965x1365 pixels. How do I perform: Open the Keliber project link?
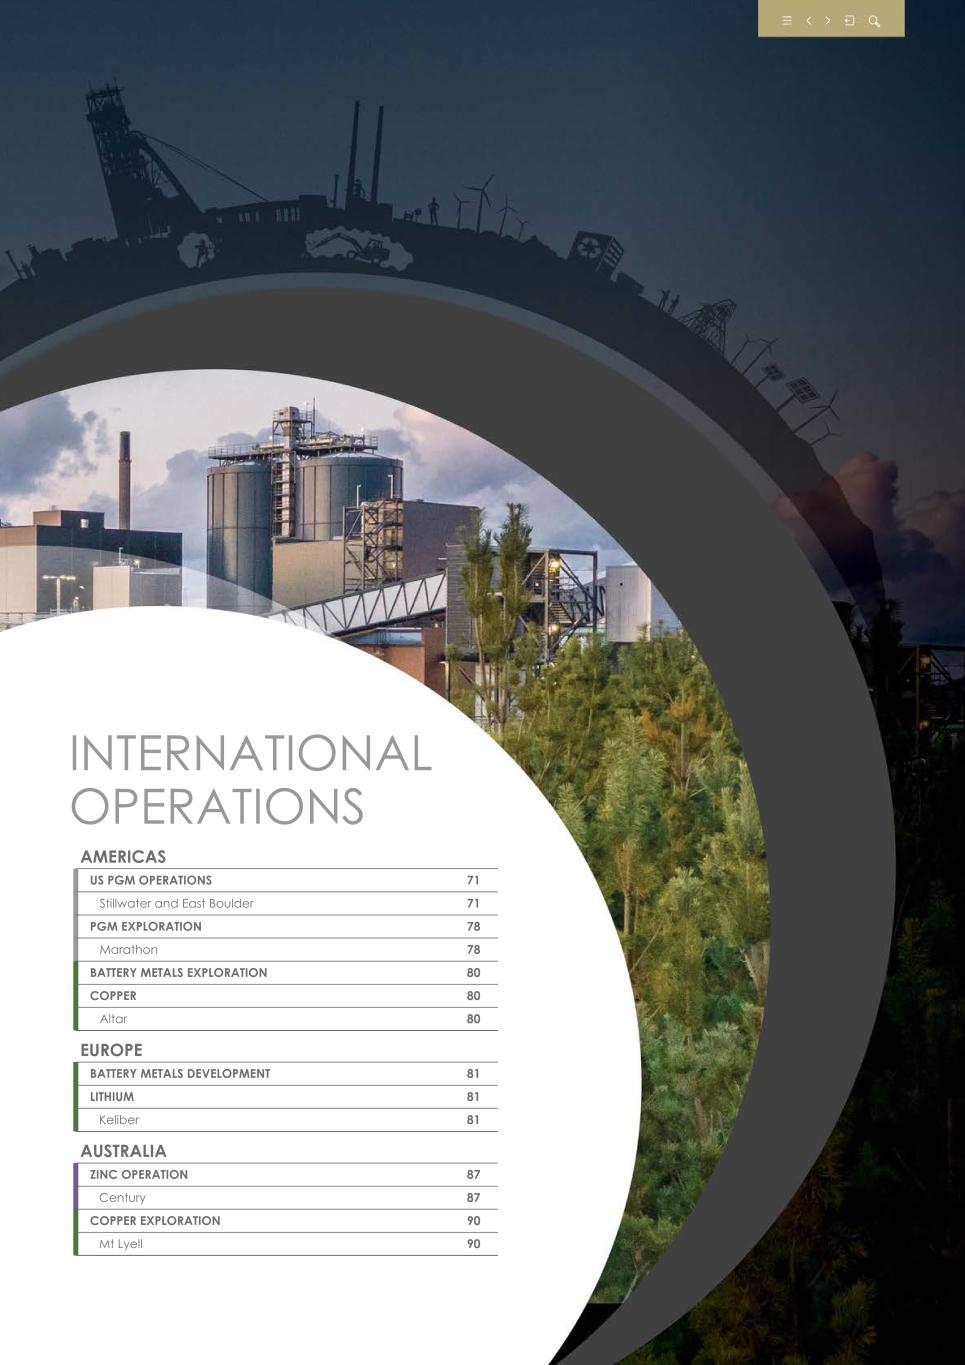coord(119,1120)
